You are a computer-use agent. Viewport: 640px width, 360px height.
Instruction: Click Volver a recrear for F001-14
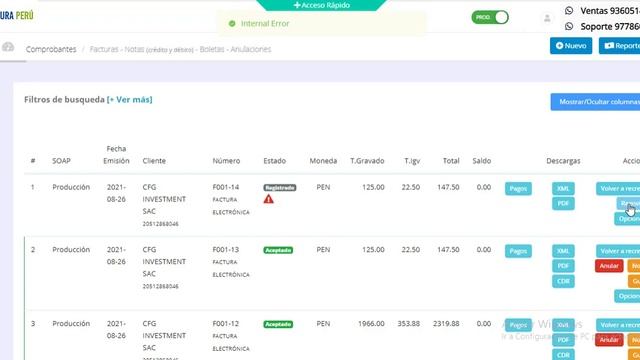(x=618, y=189)
